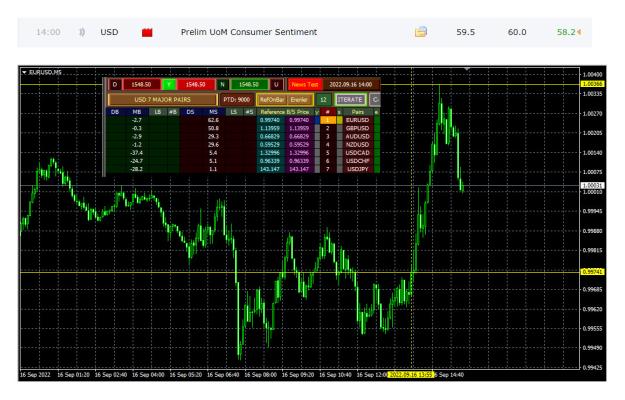Click the t2 button
Viewport: 625px width, 400px height.
pyautogui.click(x=324, y=100)
